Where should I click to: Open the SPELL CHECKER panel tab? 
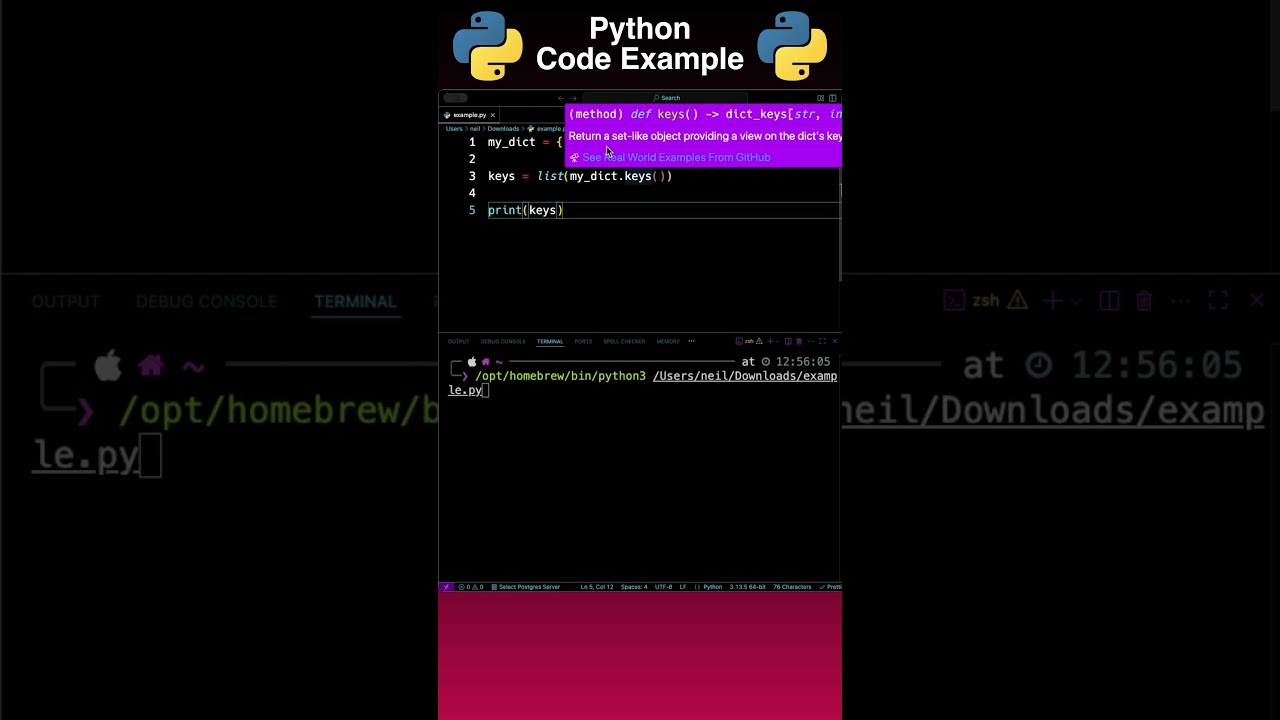[624, 341]
